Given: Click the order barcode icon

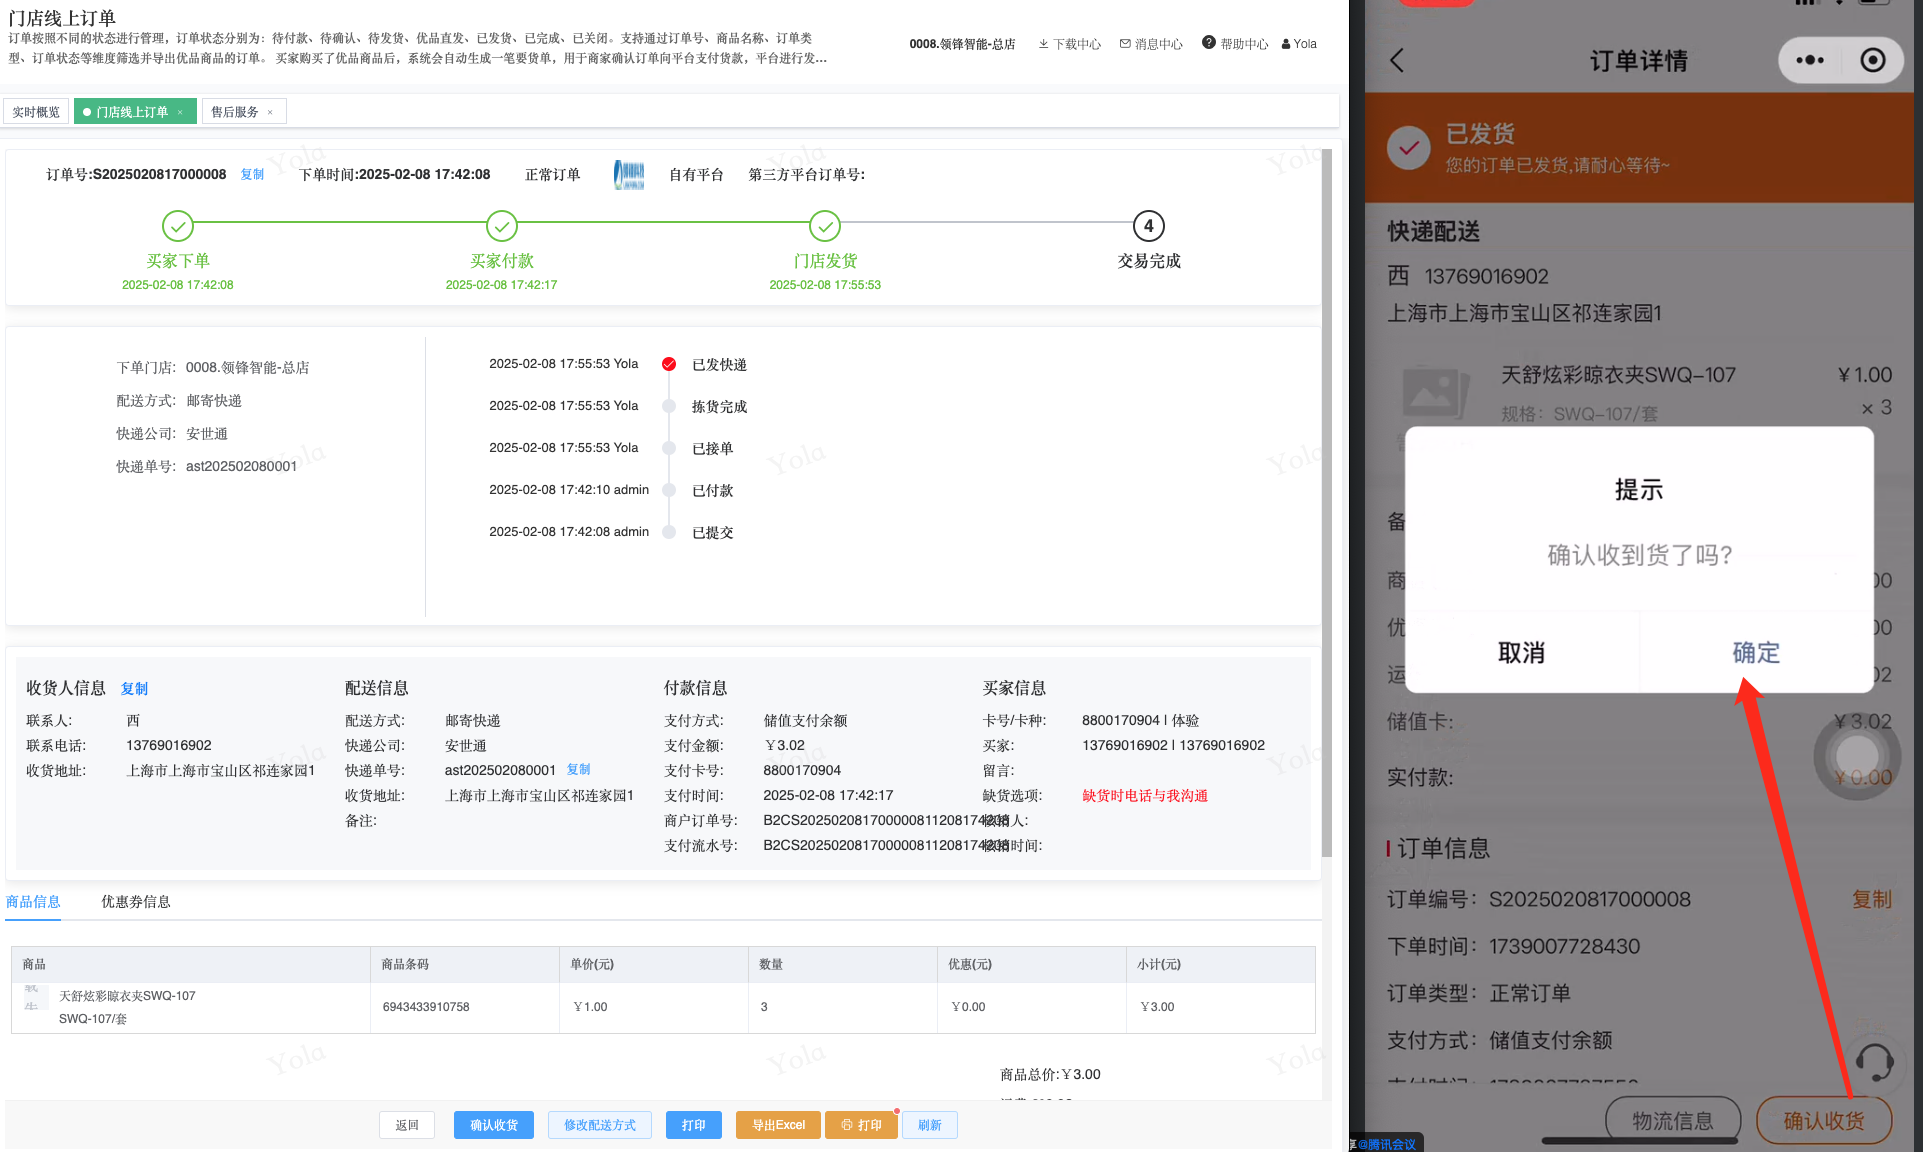Looking at the screenshot, I should coord(629,175).
